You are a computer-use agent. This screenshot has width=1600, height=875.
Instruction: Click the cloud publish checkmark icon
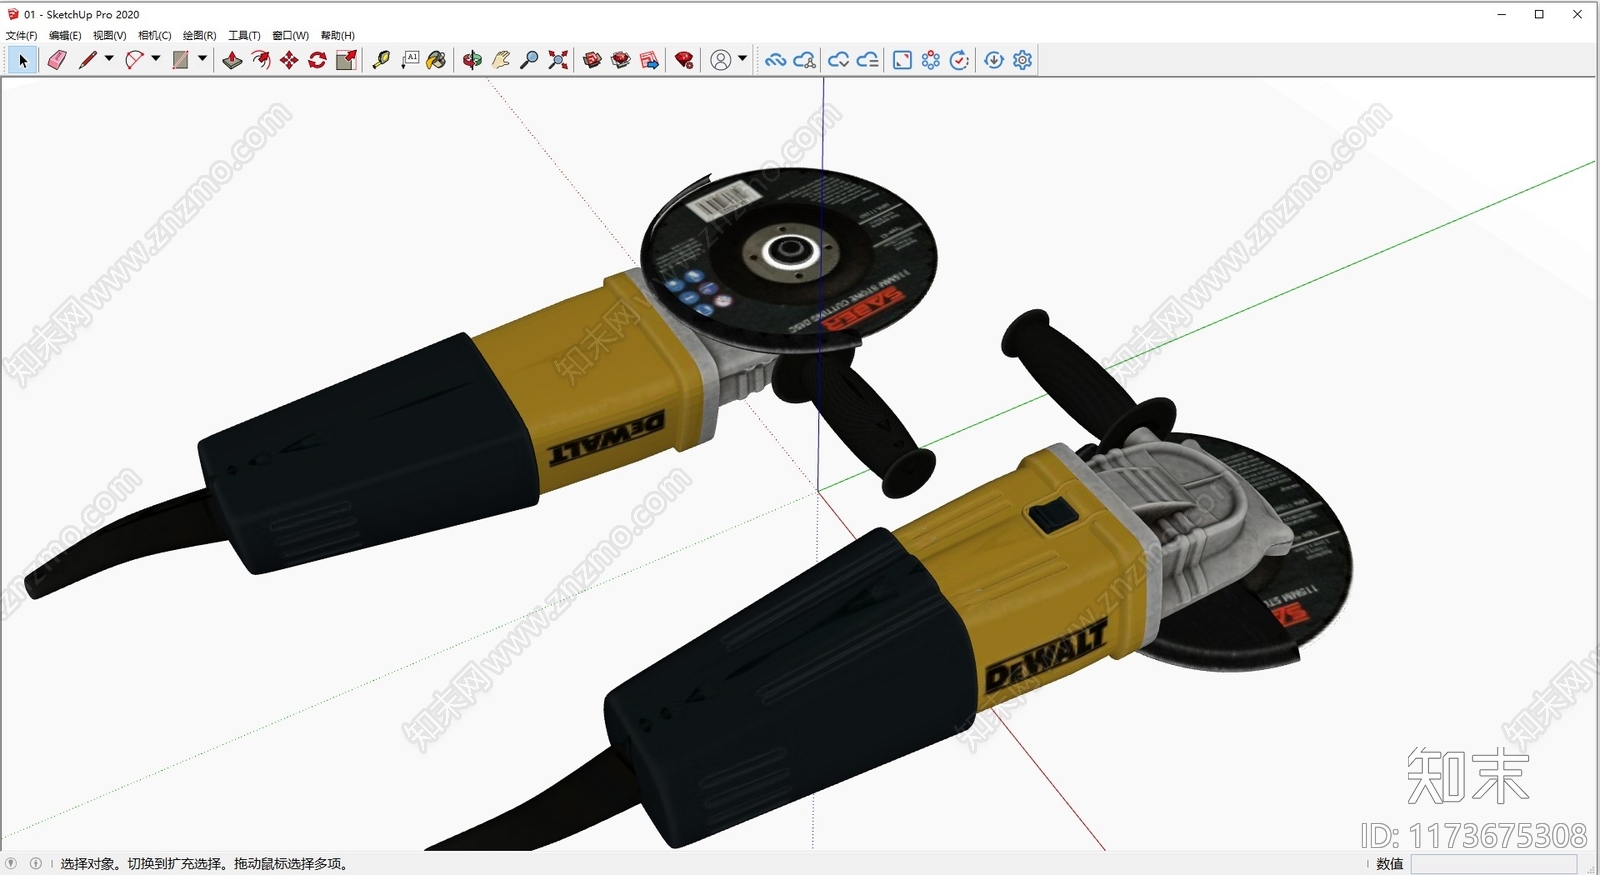838,61
